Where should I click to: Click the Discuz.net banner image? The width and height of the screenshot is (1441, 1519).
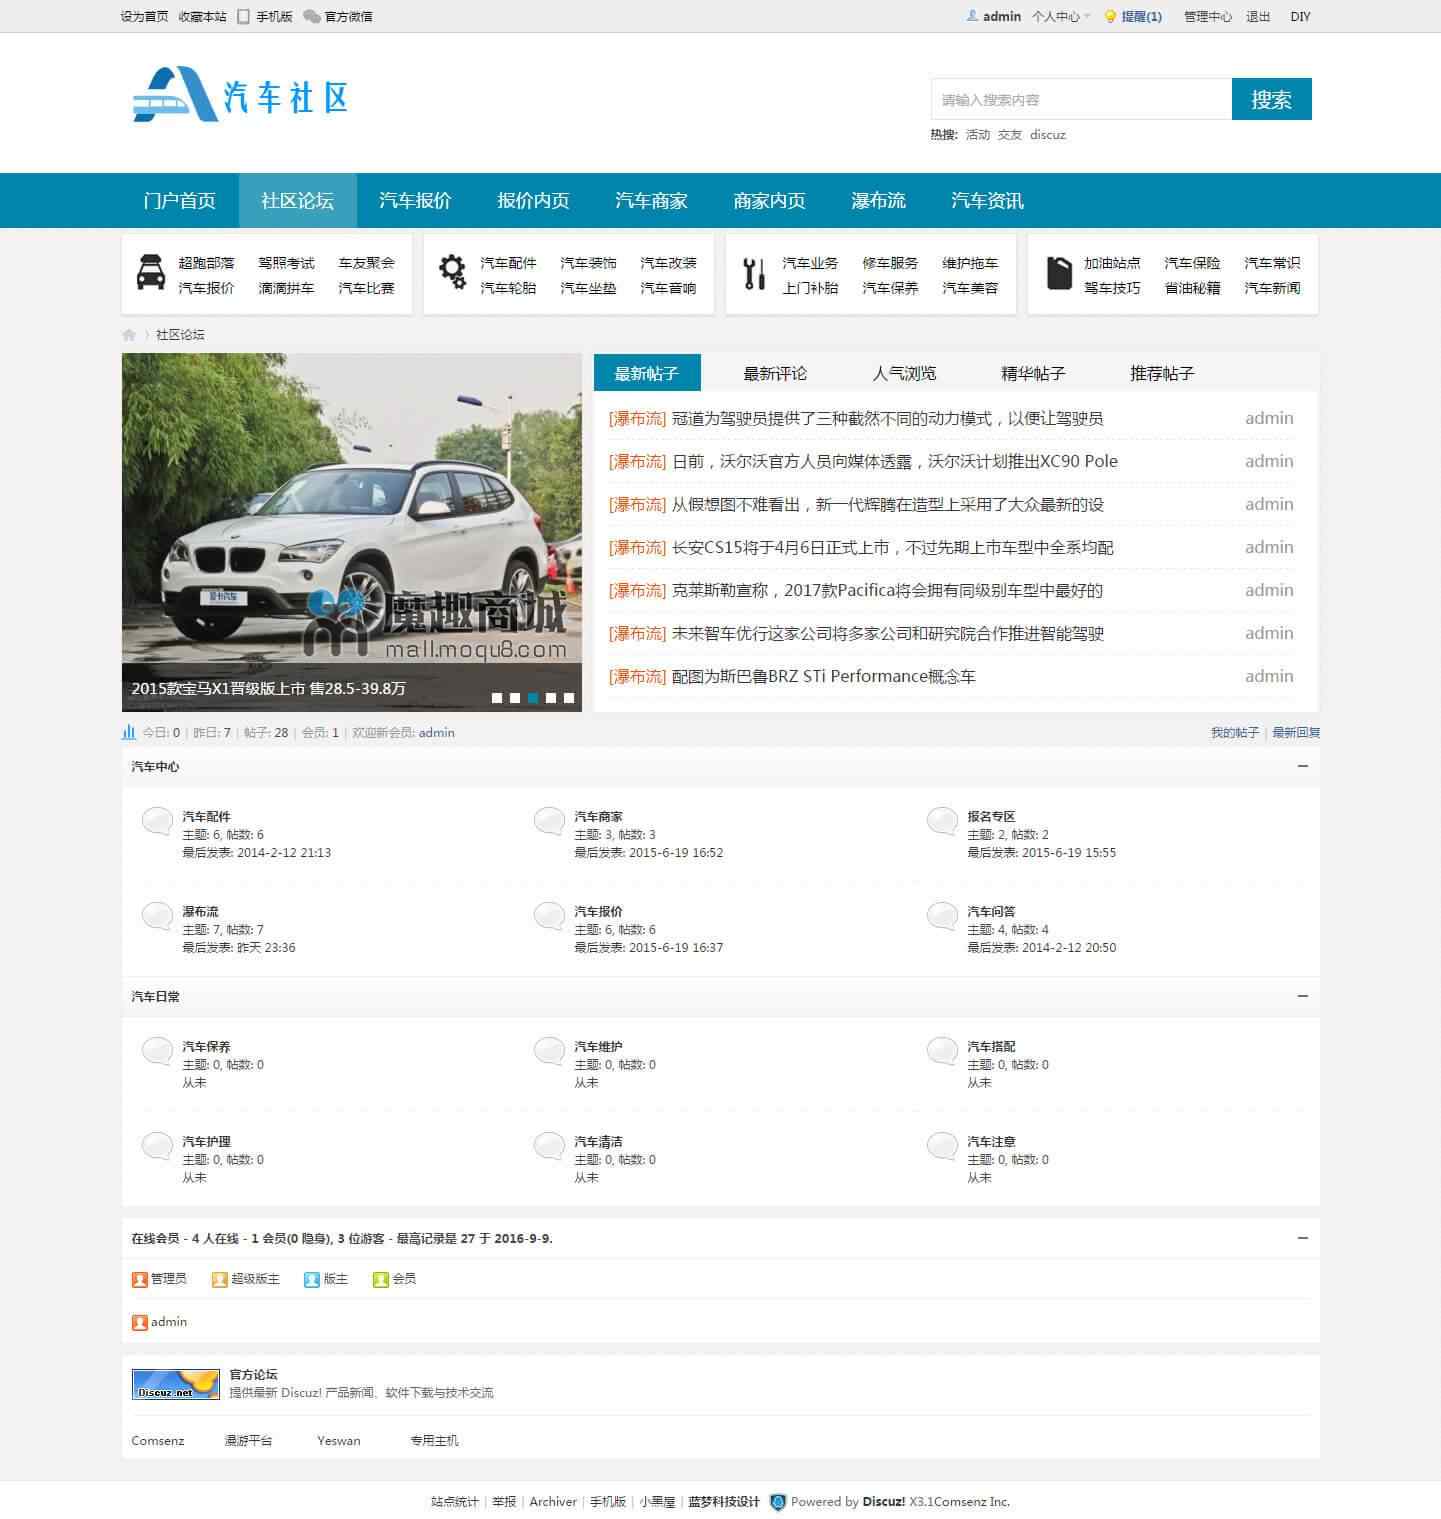point(176,1384)
